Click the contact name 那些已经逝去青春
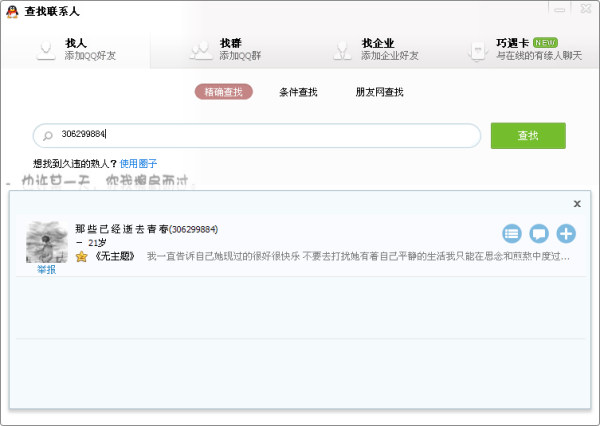This screenshot has width=600, height=426. tap(121, 229)
